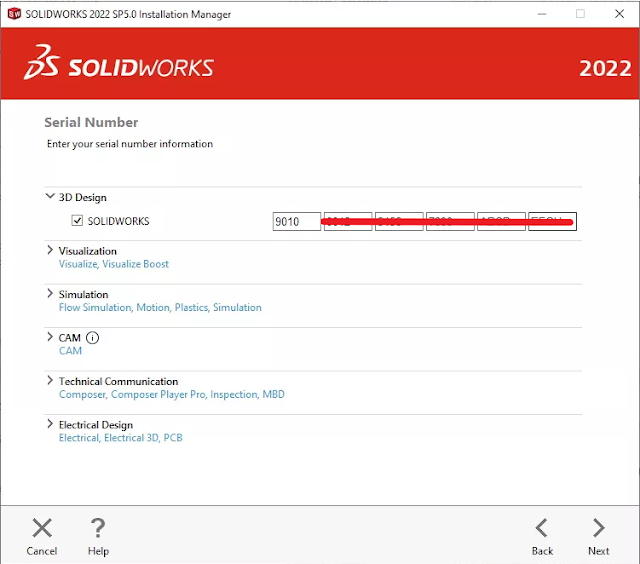The image size is (640, 564).
Task: Click first serial number field containing 9010
Action: coord(297,222)
